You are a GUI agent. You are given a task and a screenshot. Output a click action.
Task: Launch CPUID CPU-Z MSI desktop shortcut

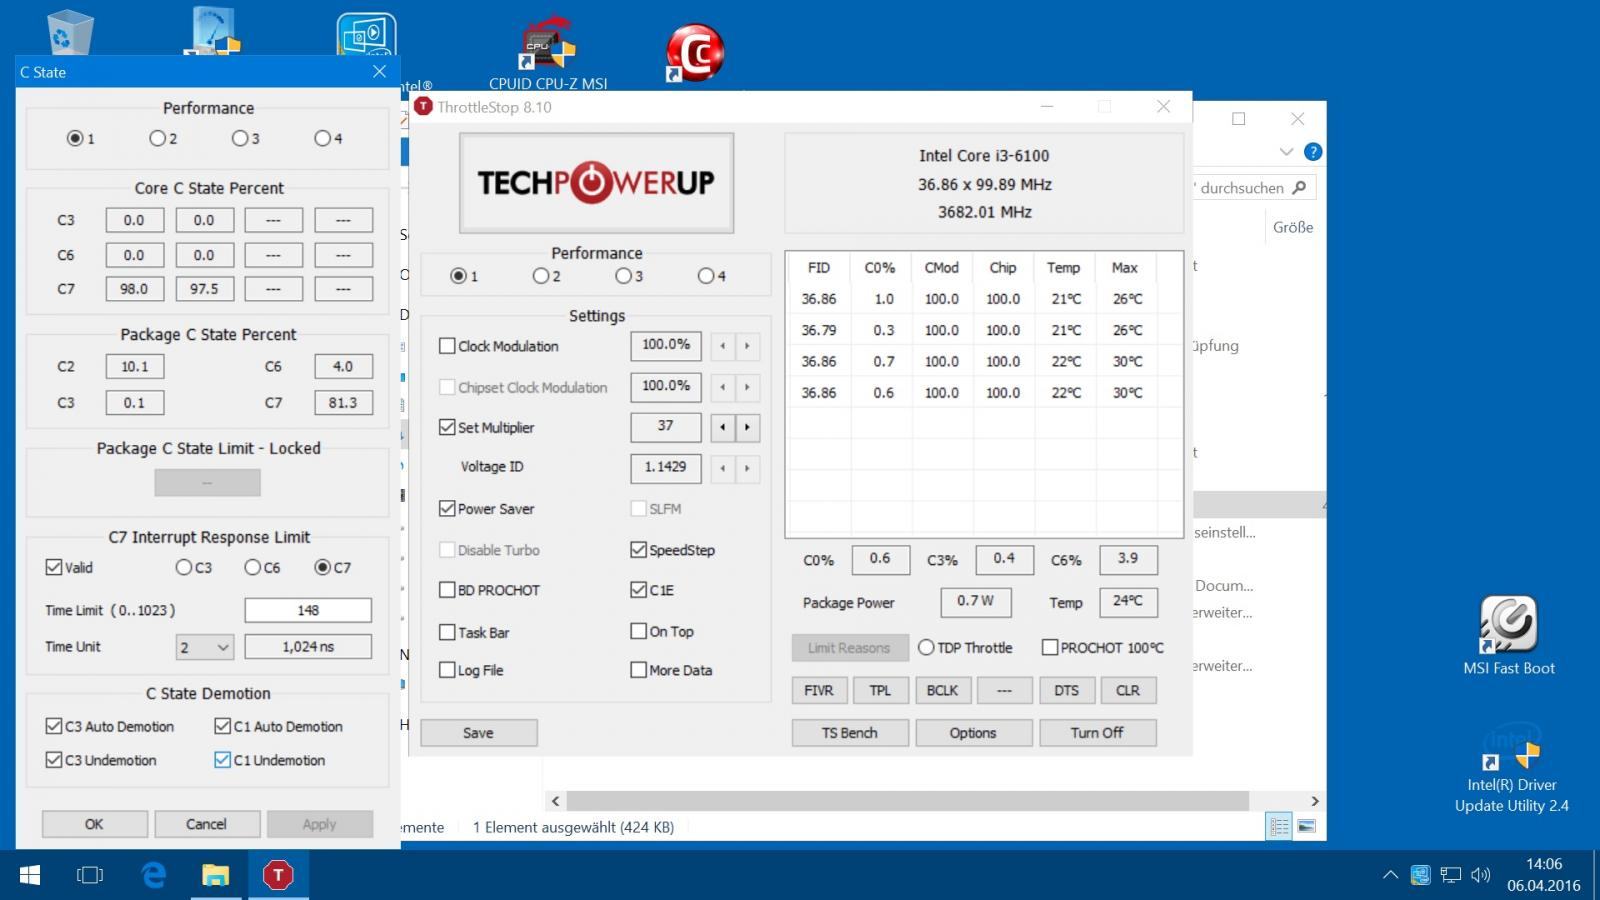(548, 55)
